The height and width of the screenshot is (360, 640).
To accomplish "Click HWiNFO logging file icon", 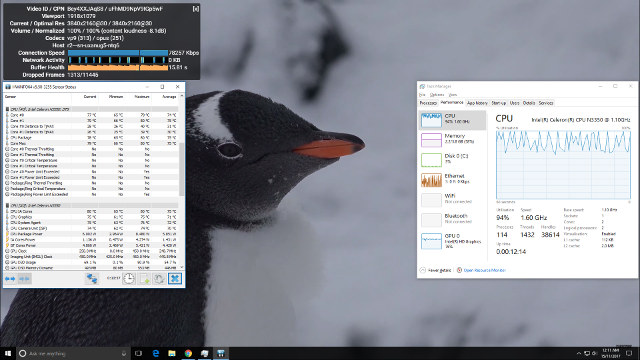I will 144,278.
